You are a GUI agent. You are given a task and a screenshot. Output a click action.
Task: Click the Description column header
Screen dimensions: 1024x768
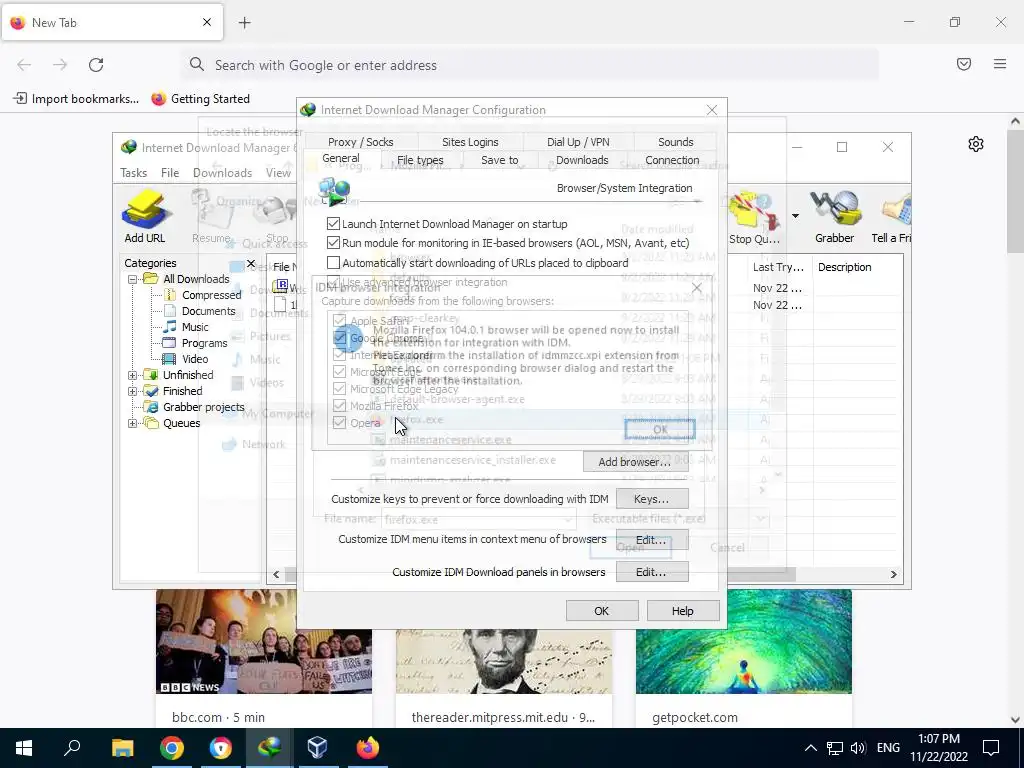(844, 267)
